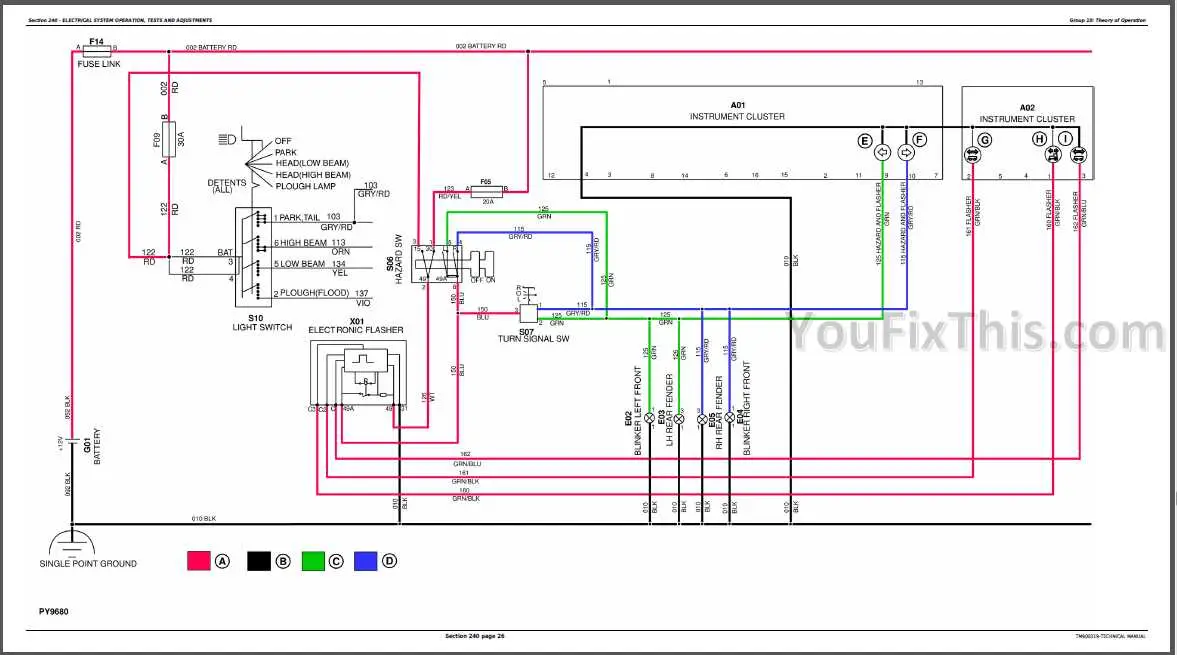This screenshot has width=1177, height=655.
Task: Click the E02 blinker left front lamp symbol
Action: tap(649, 419)
